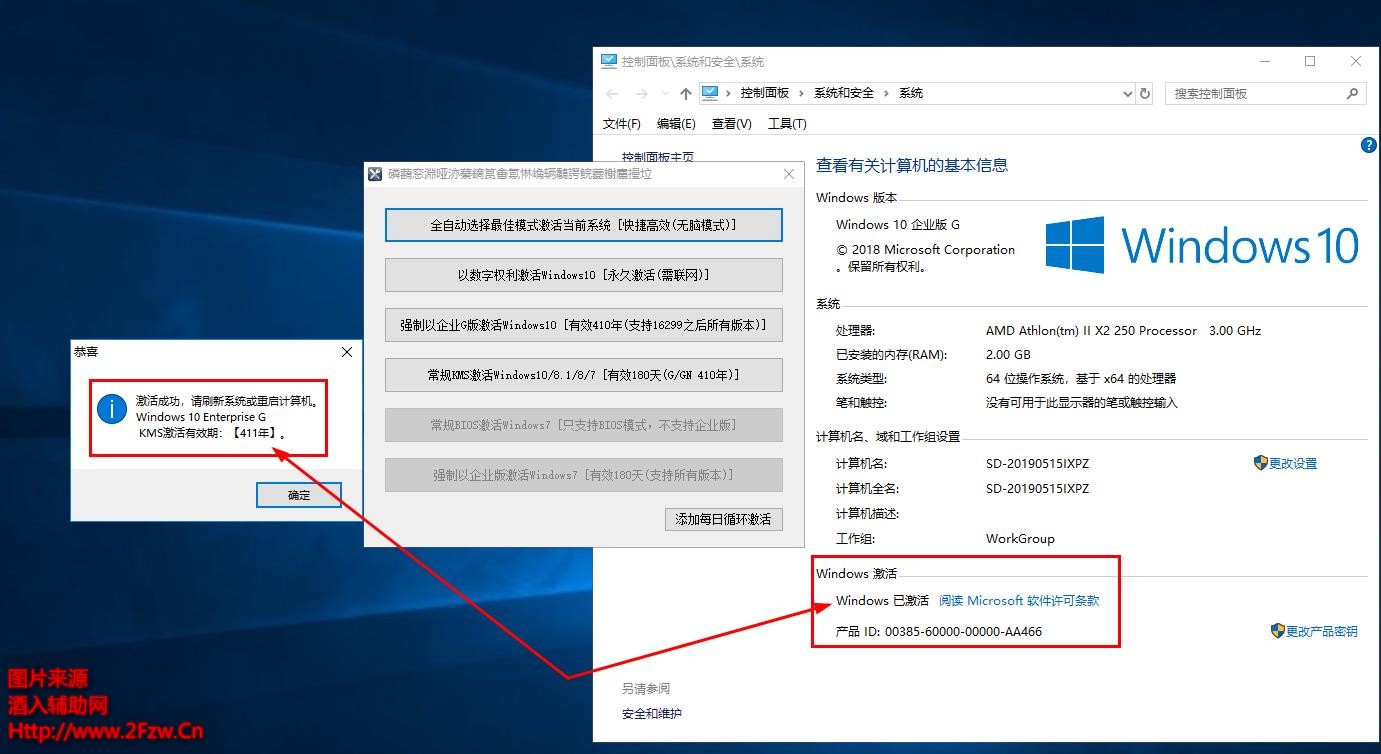Maximize the Control Panel window
This screenshot has height=754, width=1381.
tap(1310, 61)
